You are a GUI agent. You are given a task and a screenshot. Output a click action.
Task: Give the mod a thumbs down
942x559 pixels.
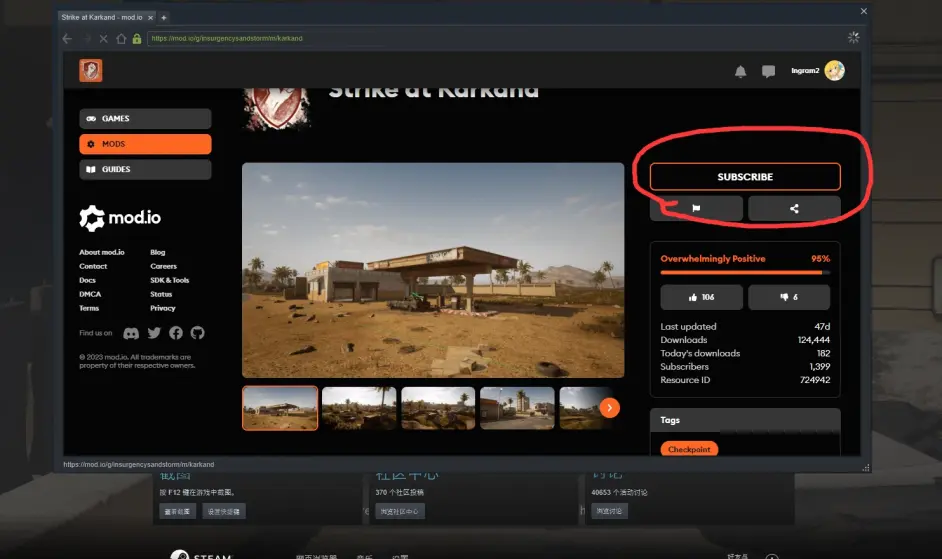click(x=789, y=297)
